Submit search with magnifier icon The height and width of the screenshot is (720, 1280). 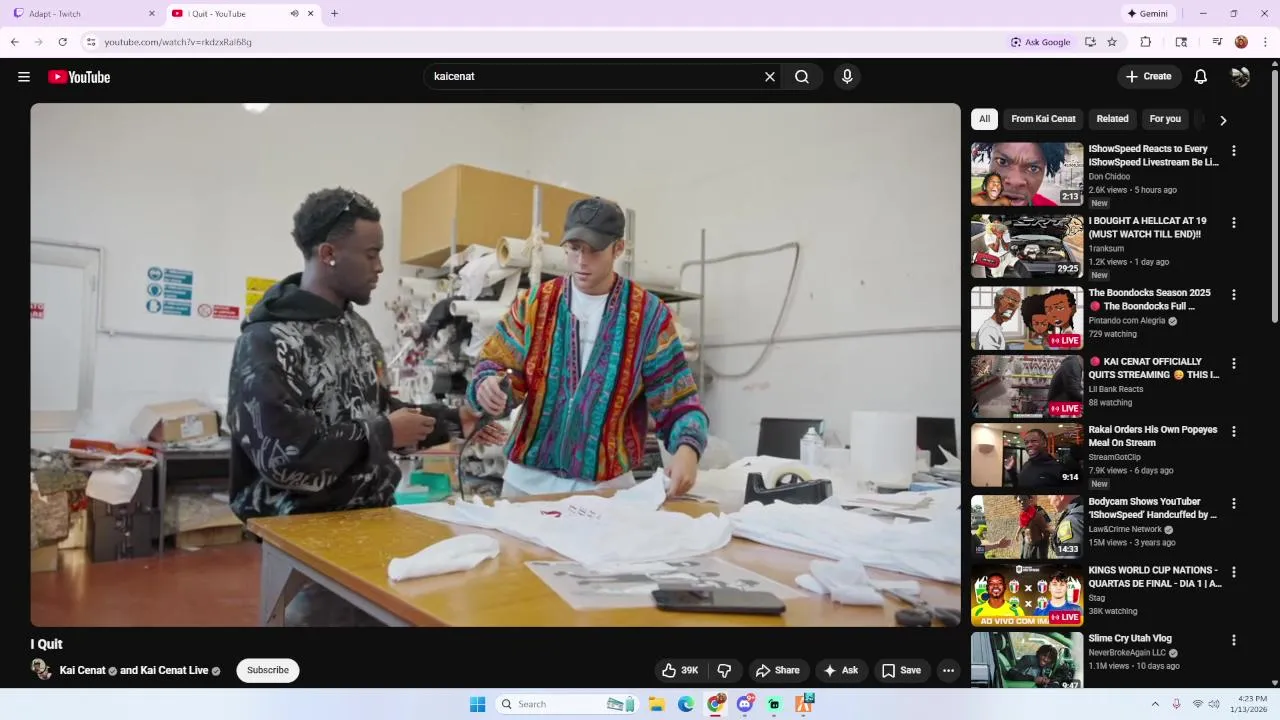[x=802, y=77]
